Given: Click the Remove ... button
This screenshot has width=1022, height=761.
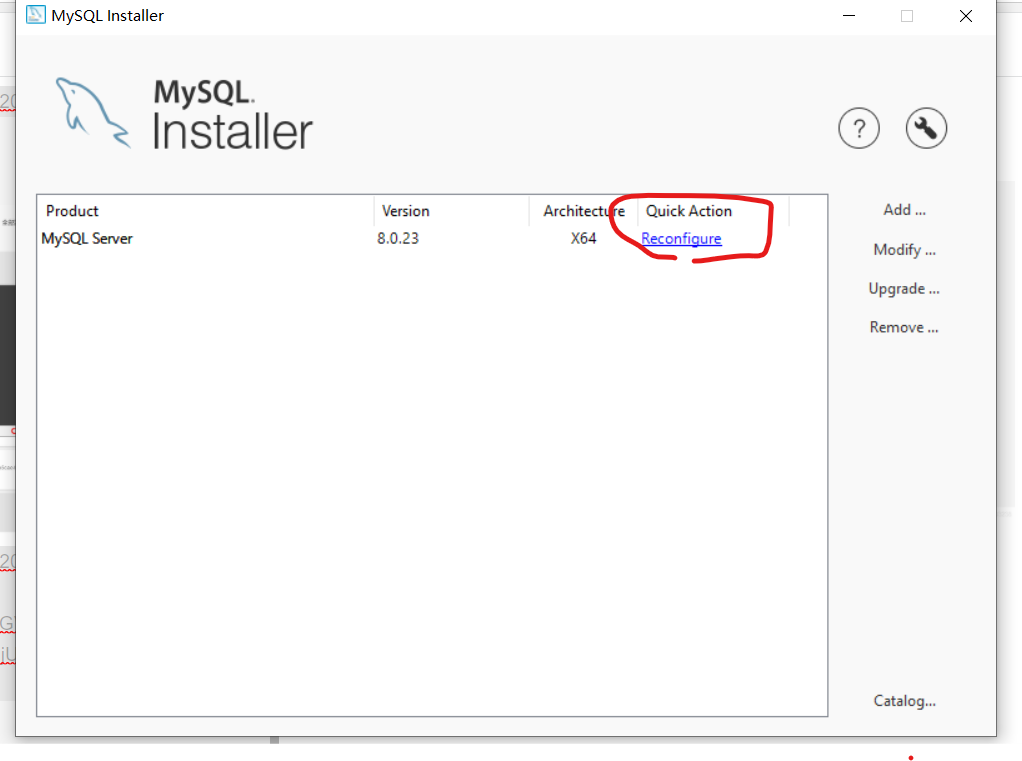Looking at the screenshot, I should coord(904,327).
